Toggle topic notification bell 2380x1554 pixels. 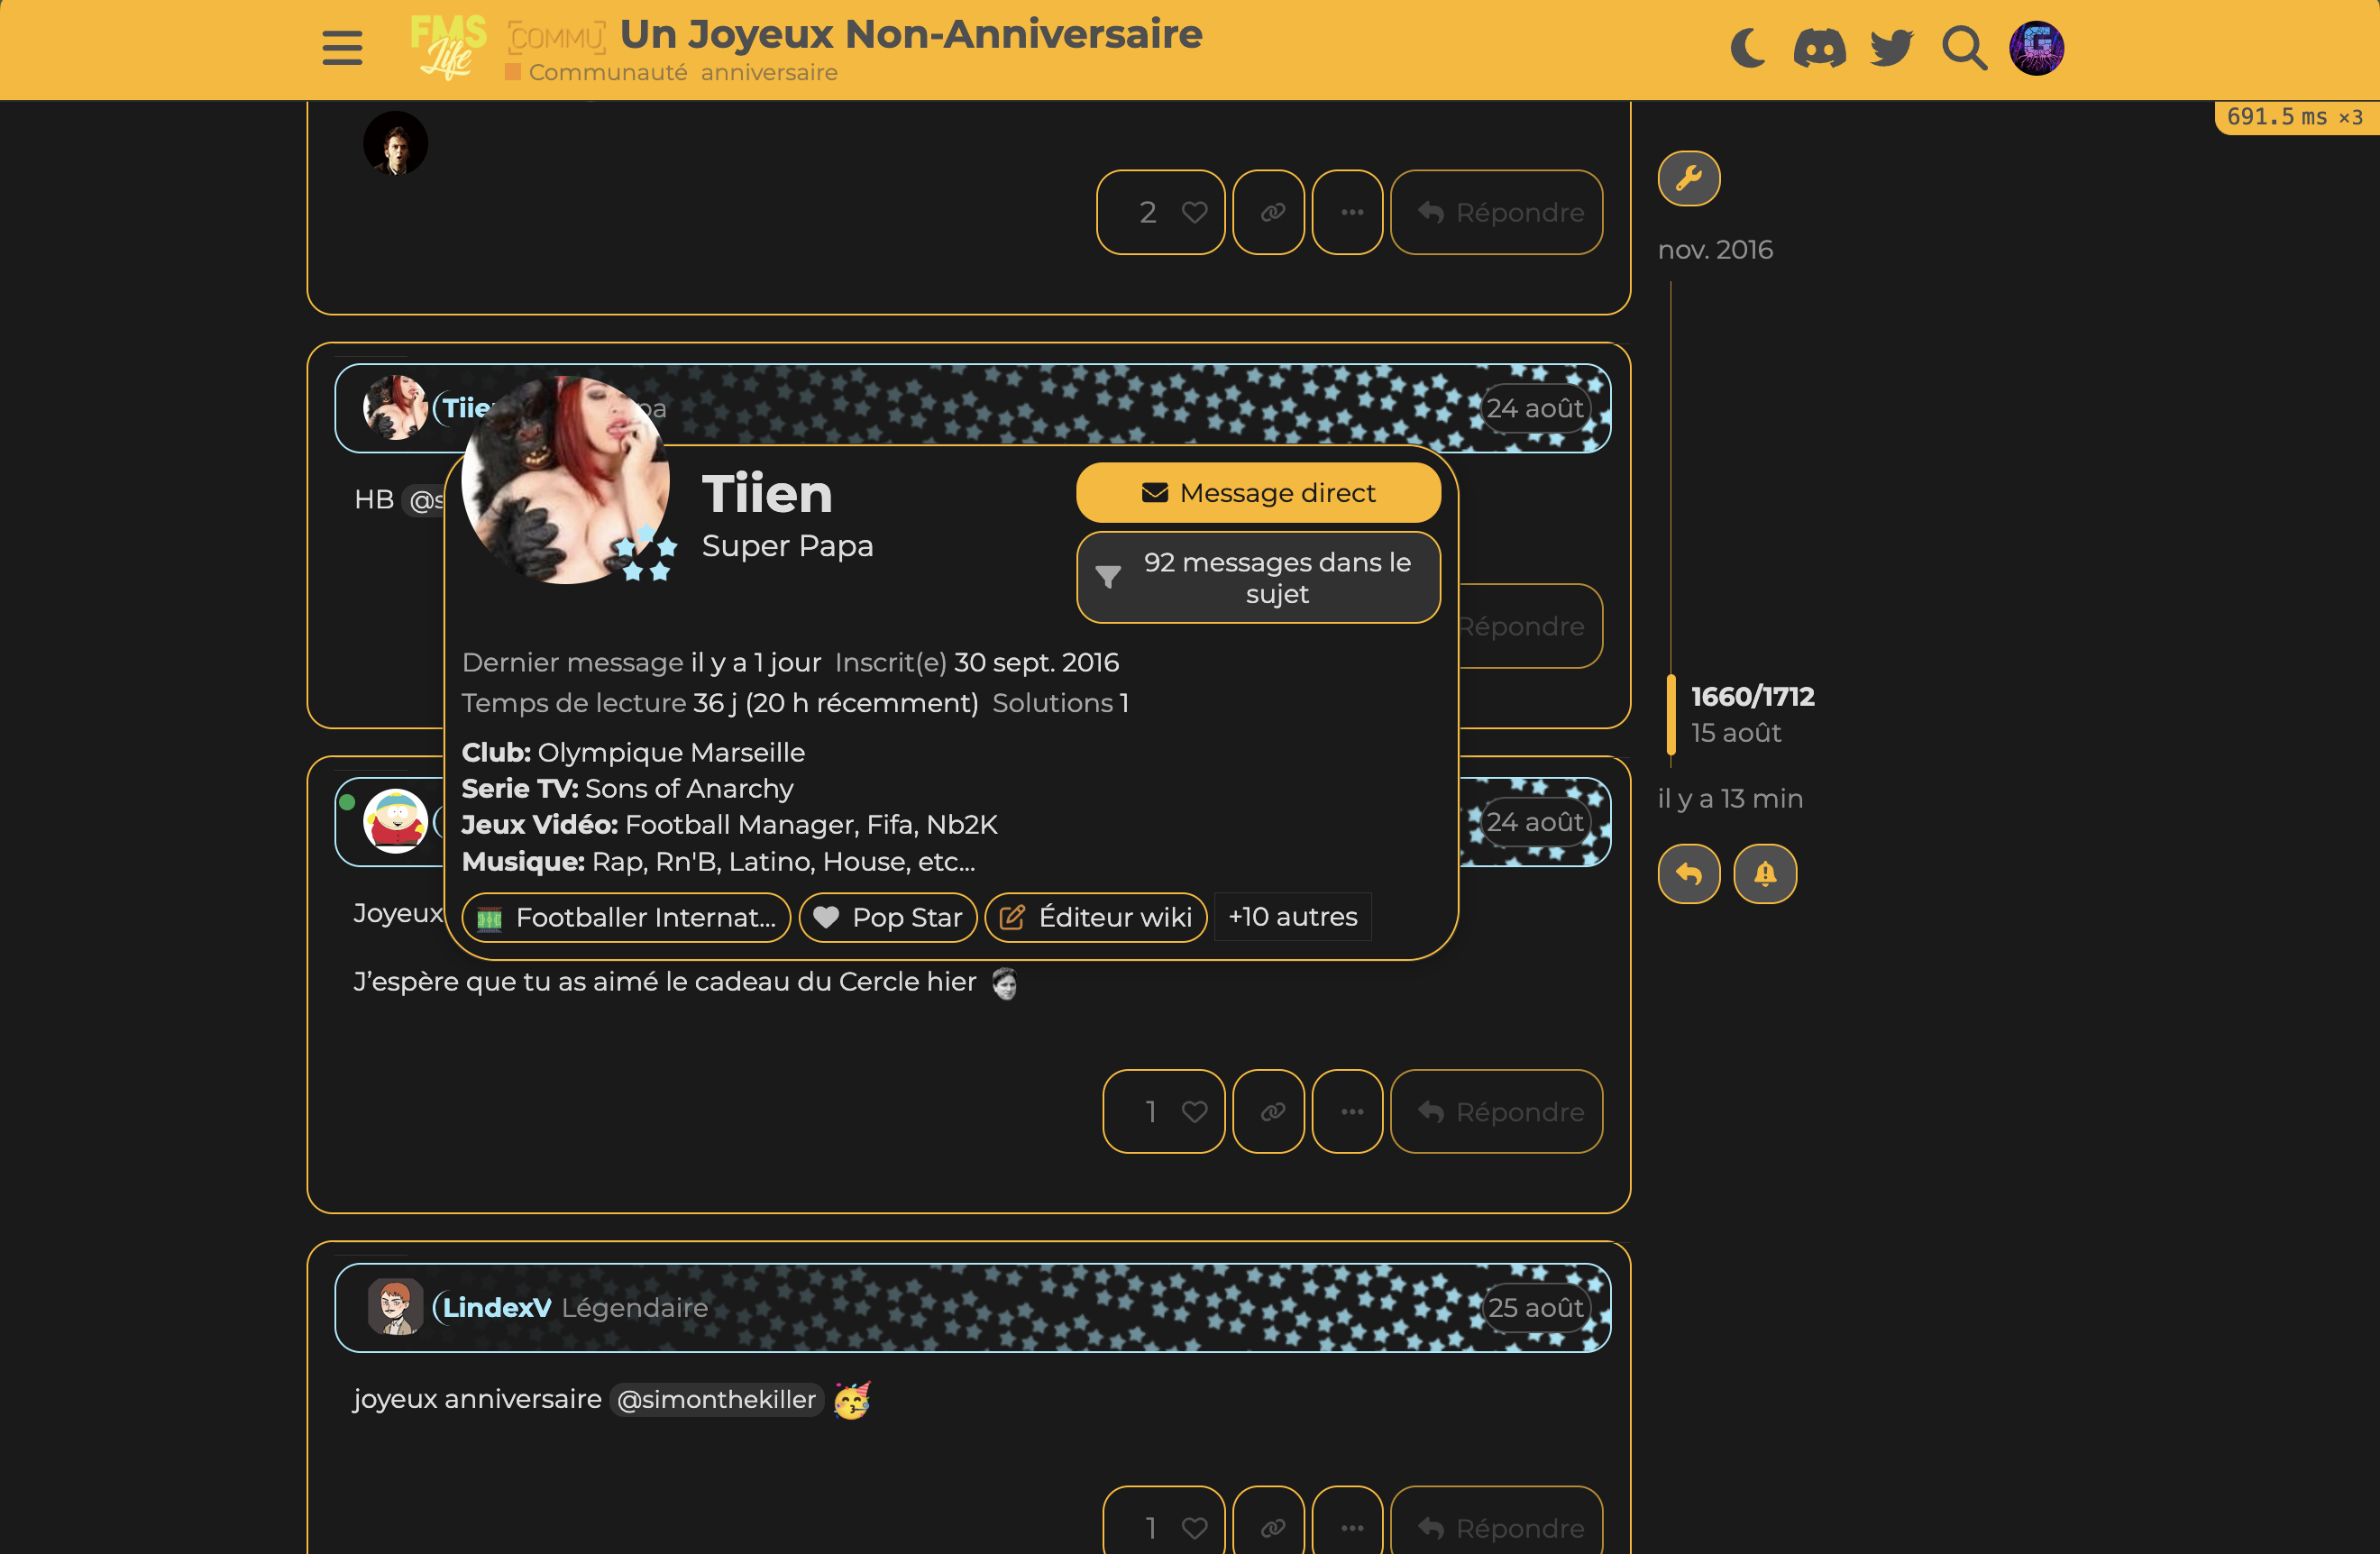click(1765, 874)
